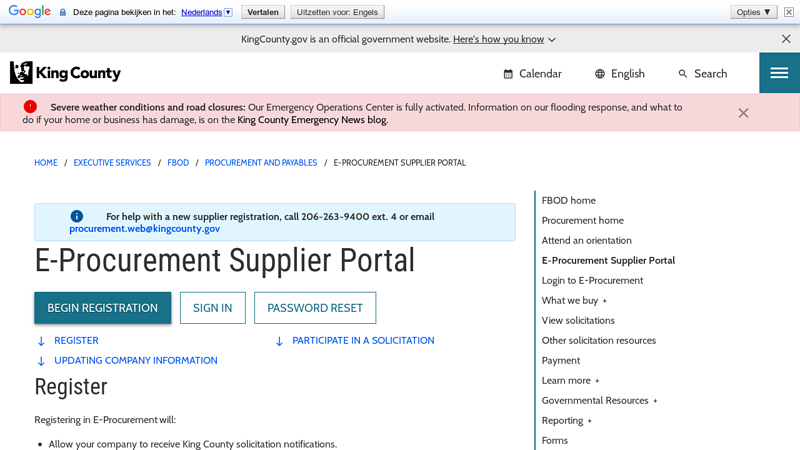Image resolution: width=800 pixels, height=450 pixels.
Task: Go to Executive Services breadcrumb
Action: pos(112,163)
